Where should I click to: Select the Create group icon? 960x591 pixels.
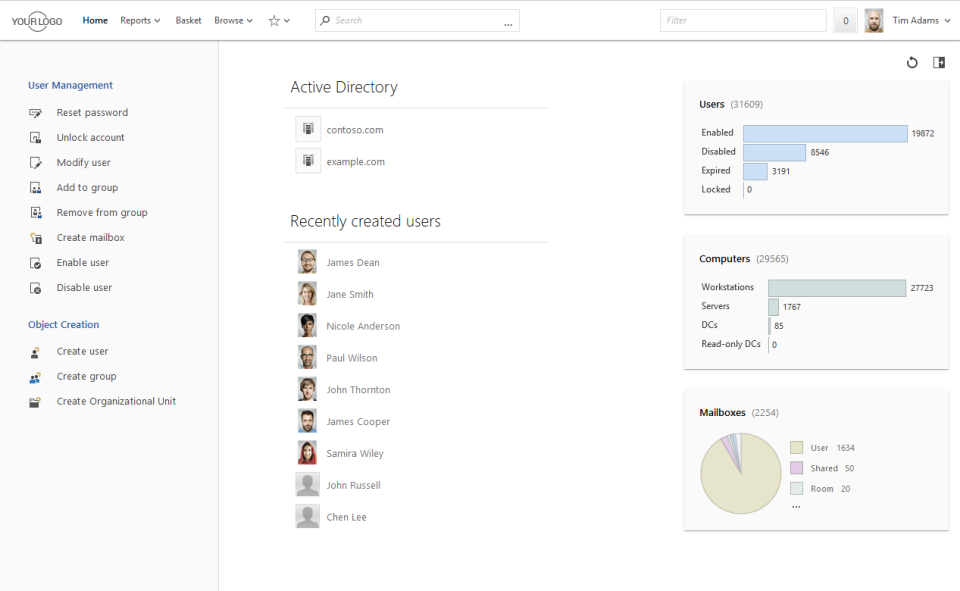tap(33, 376)
